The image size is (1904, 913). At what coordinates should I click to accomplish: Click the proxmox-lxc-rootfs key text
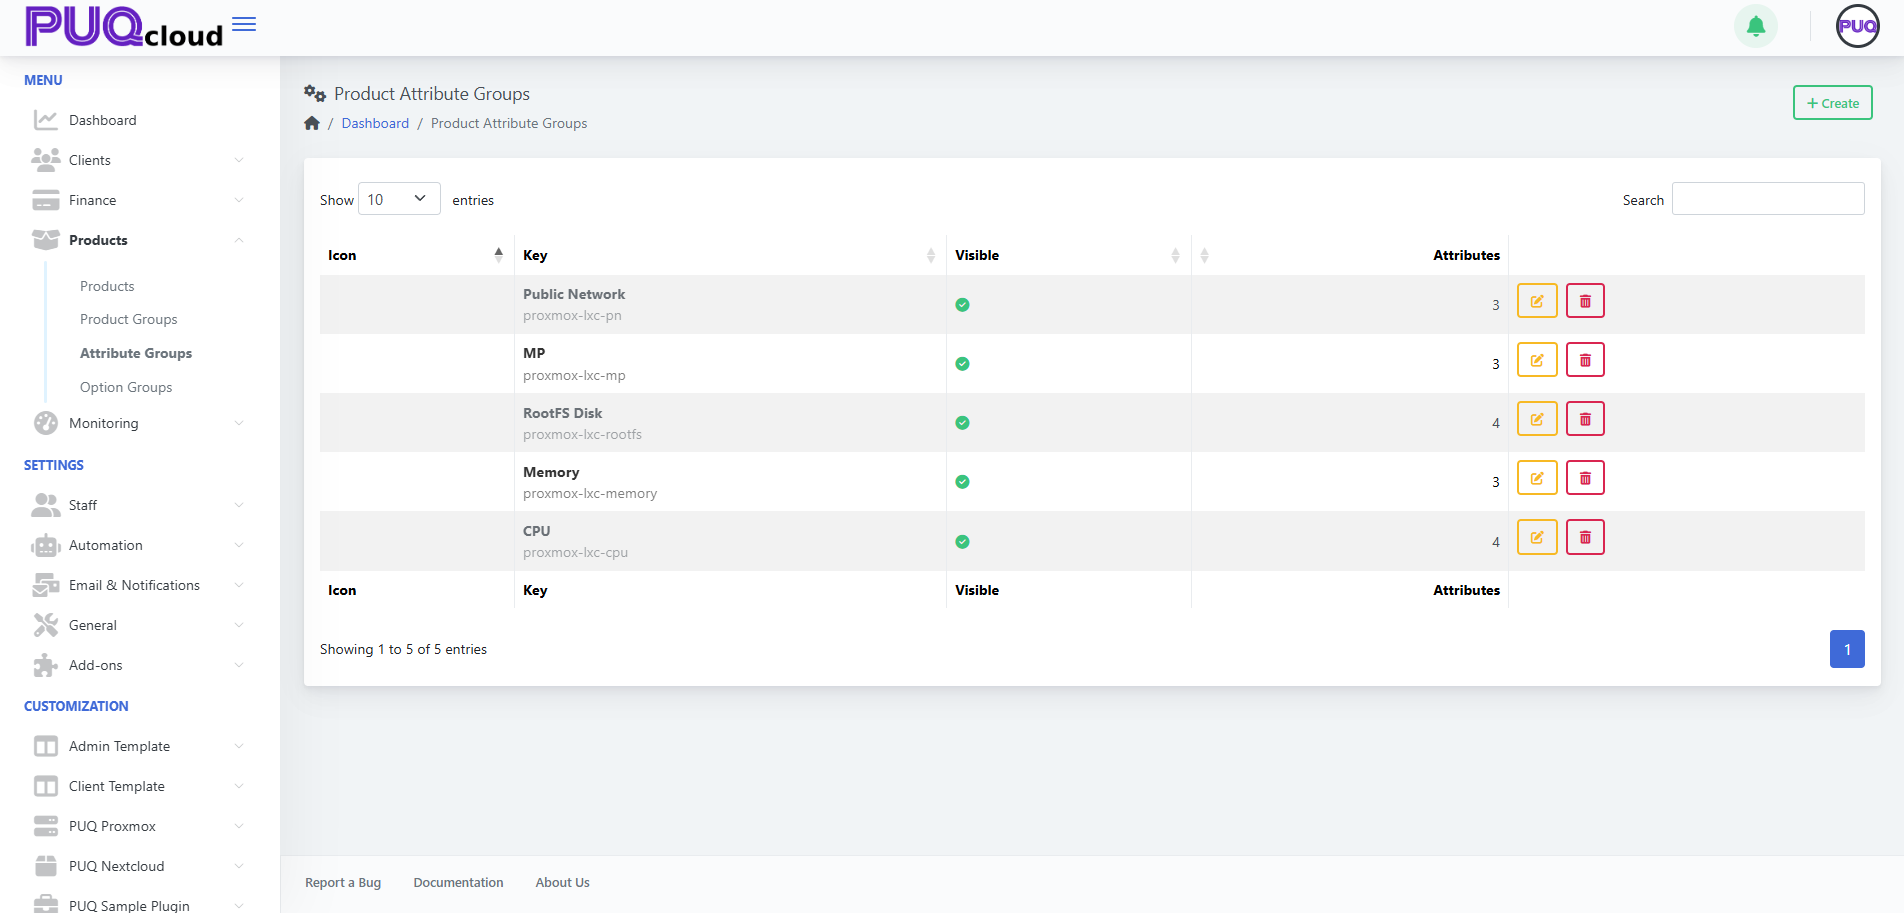582,434
